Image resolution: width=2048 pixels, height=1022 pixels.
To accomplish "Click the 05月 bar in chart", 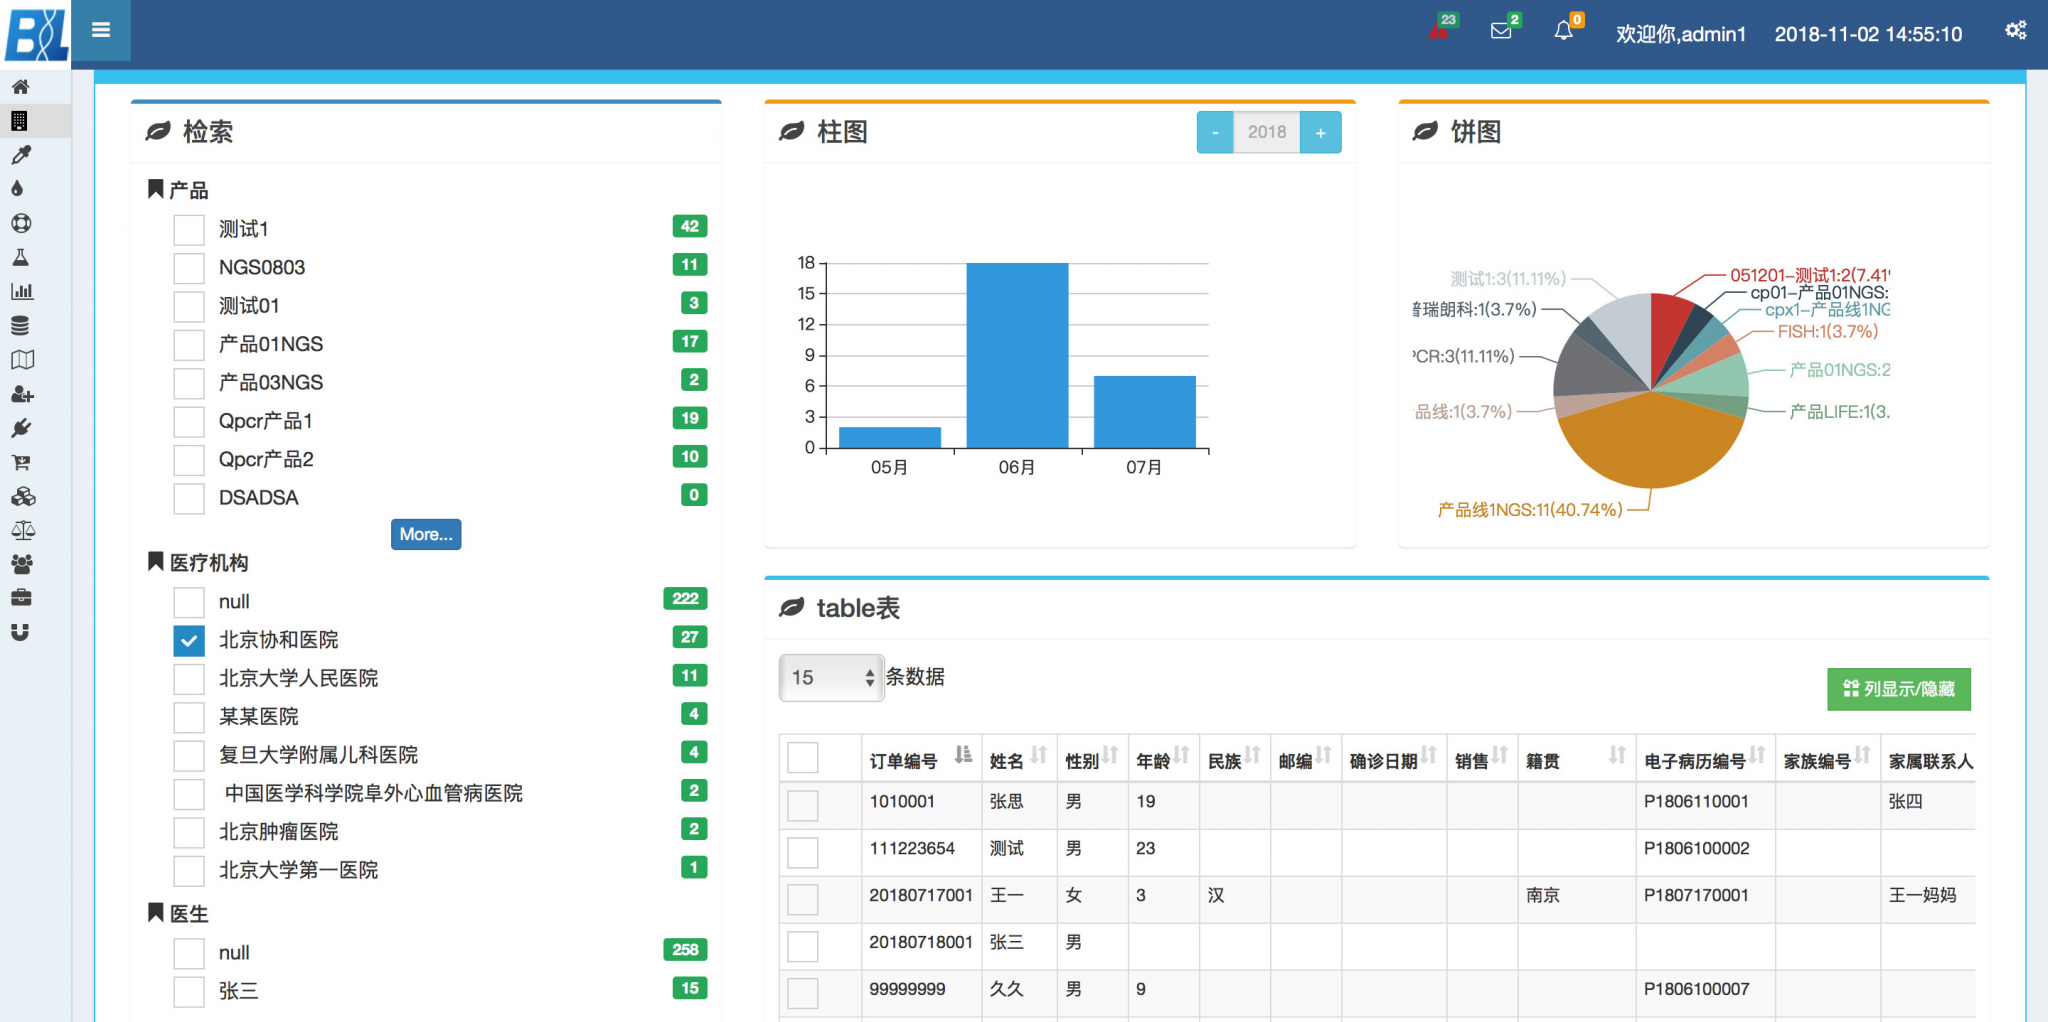I will [x=890, y=438].
